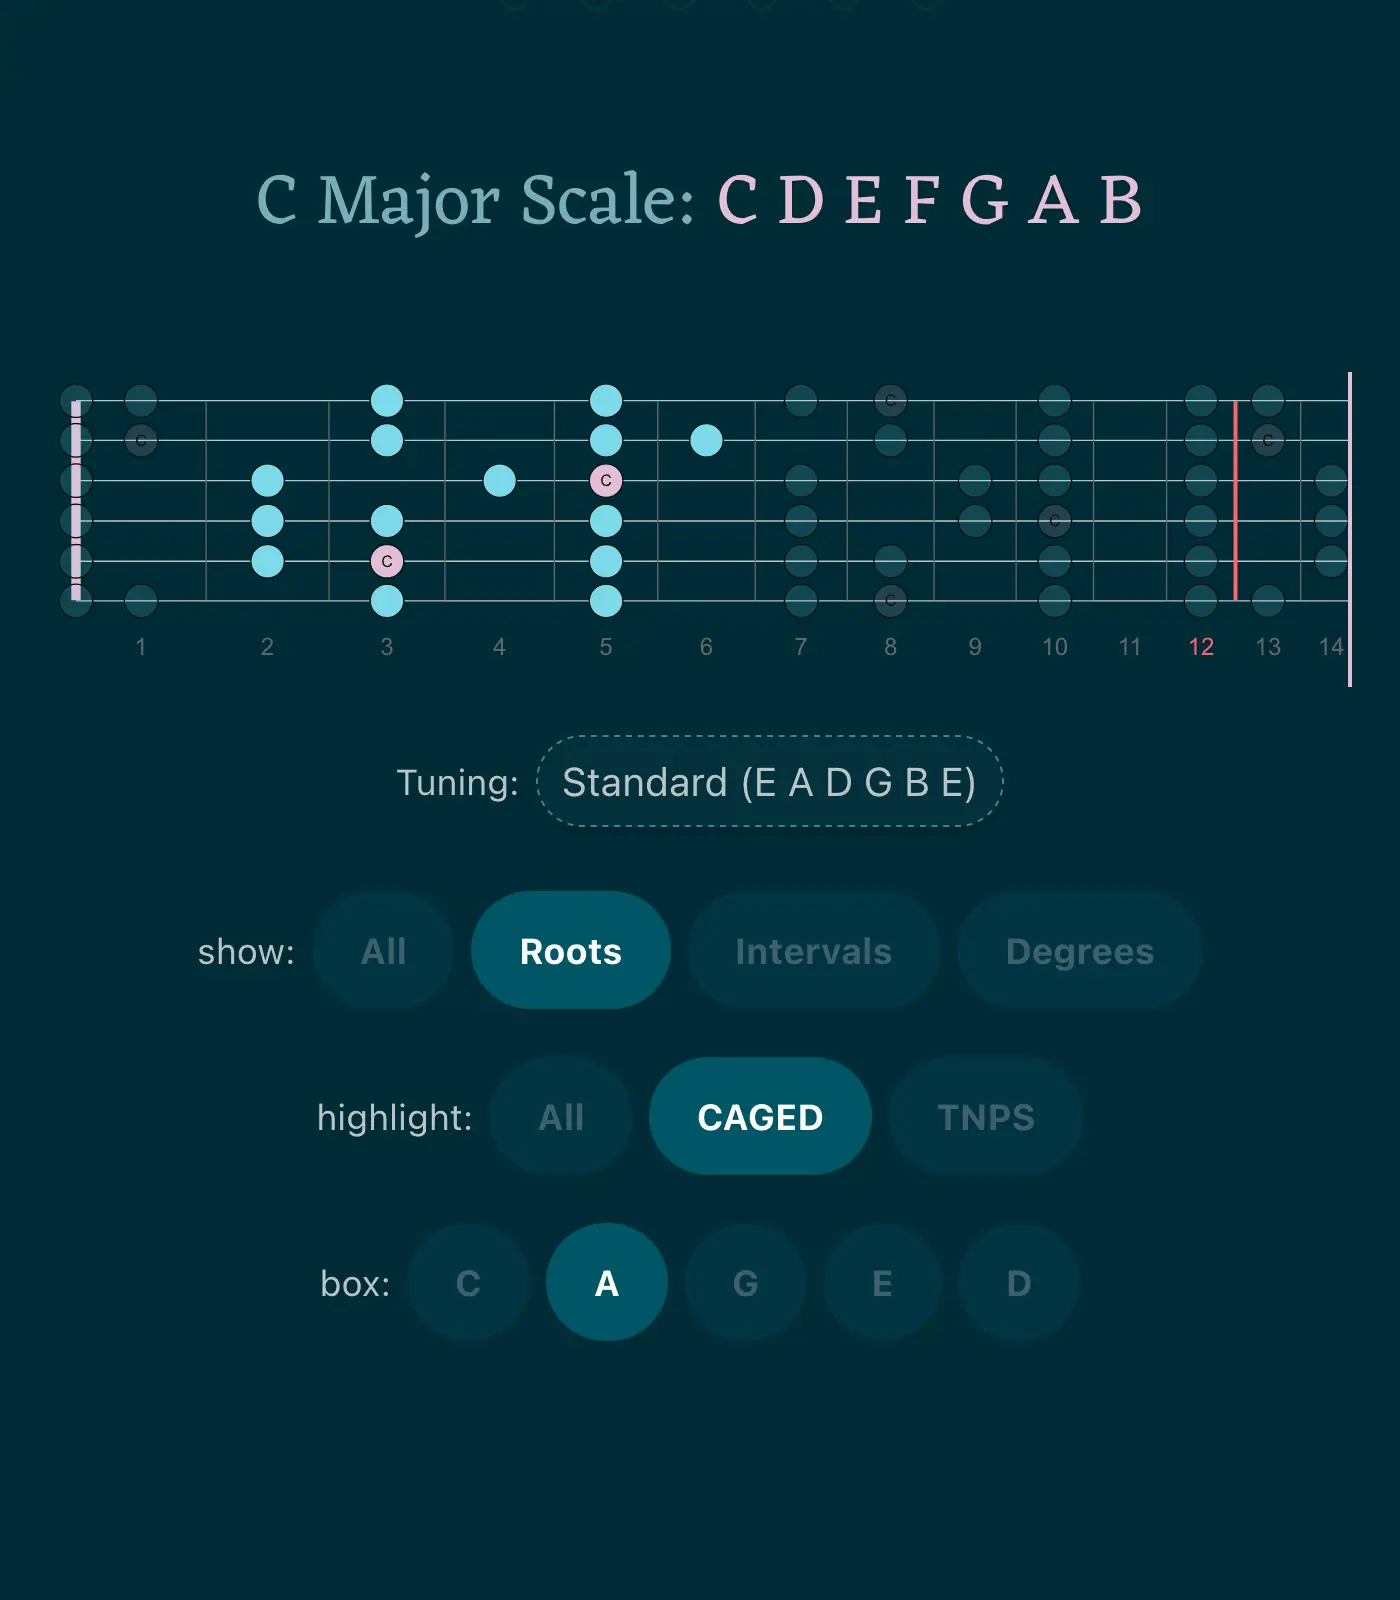
Task: Choose the C box shape
Action: click(467, 1283)
